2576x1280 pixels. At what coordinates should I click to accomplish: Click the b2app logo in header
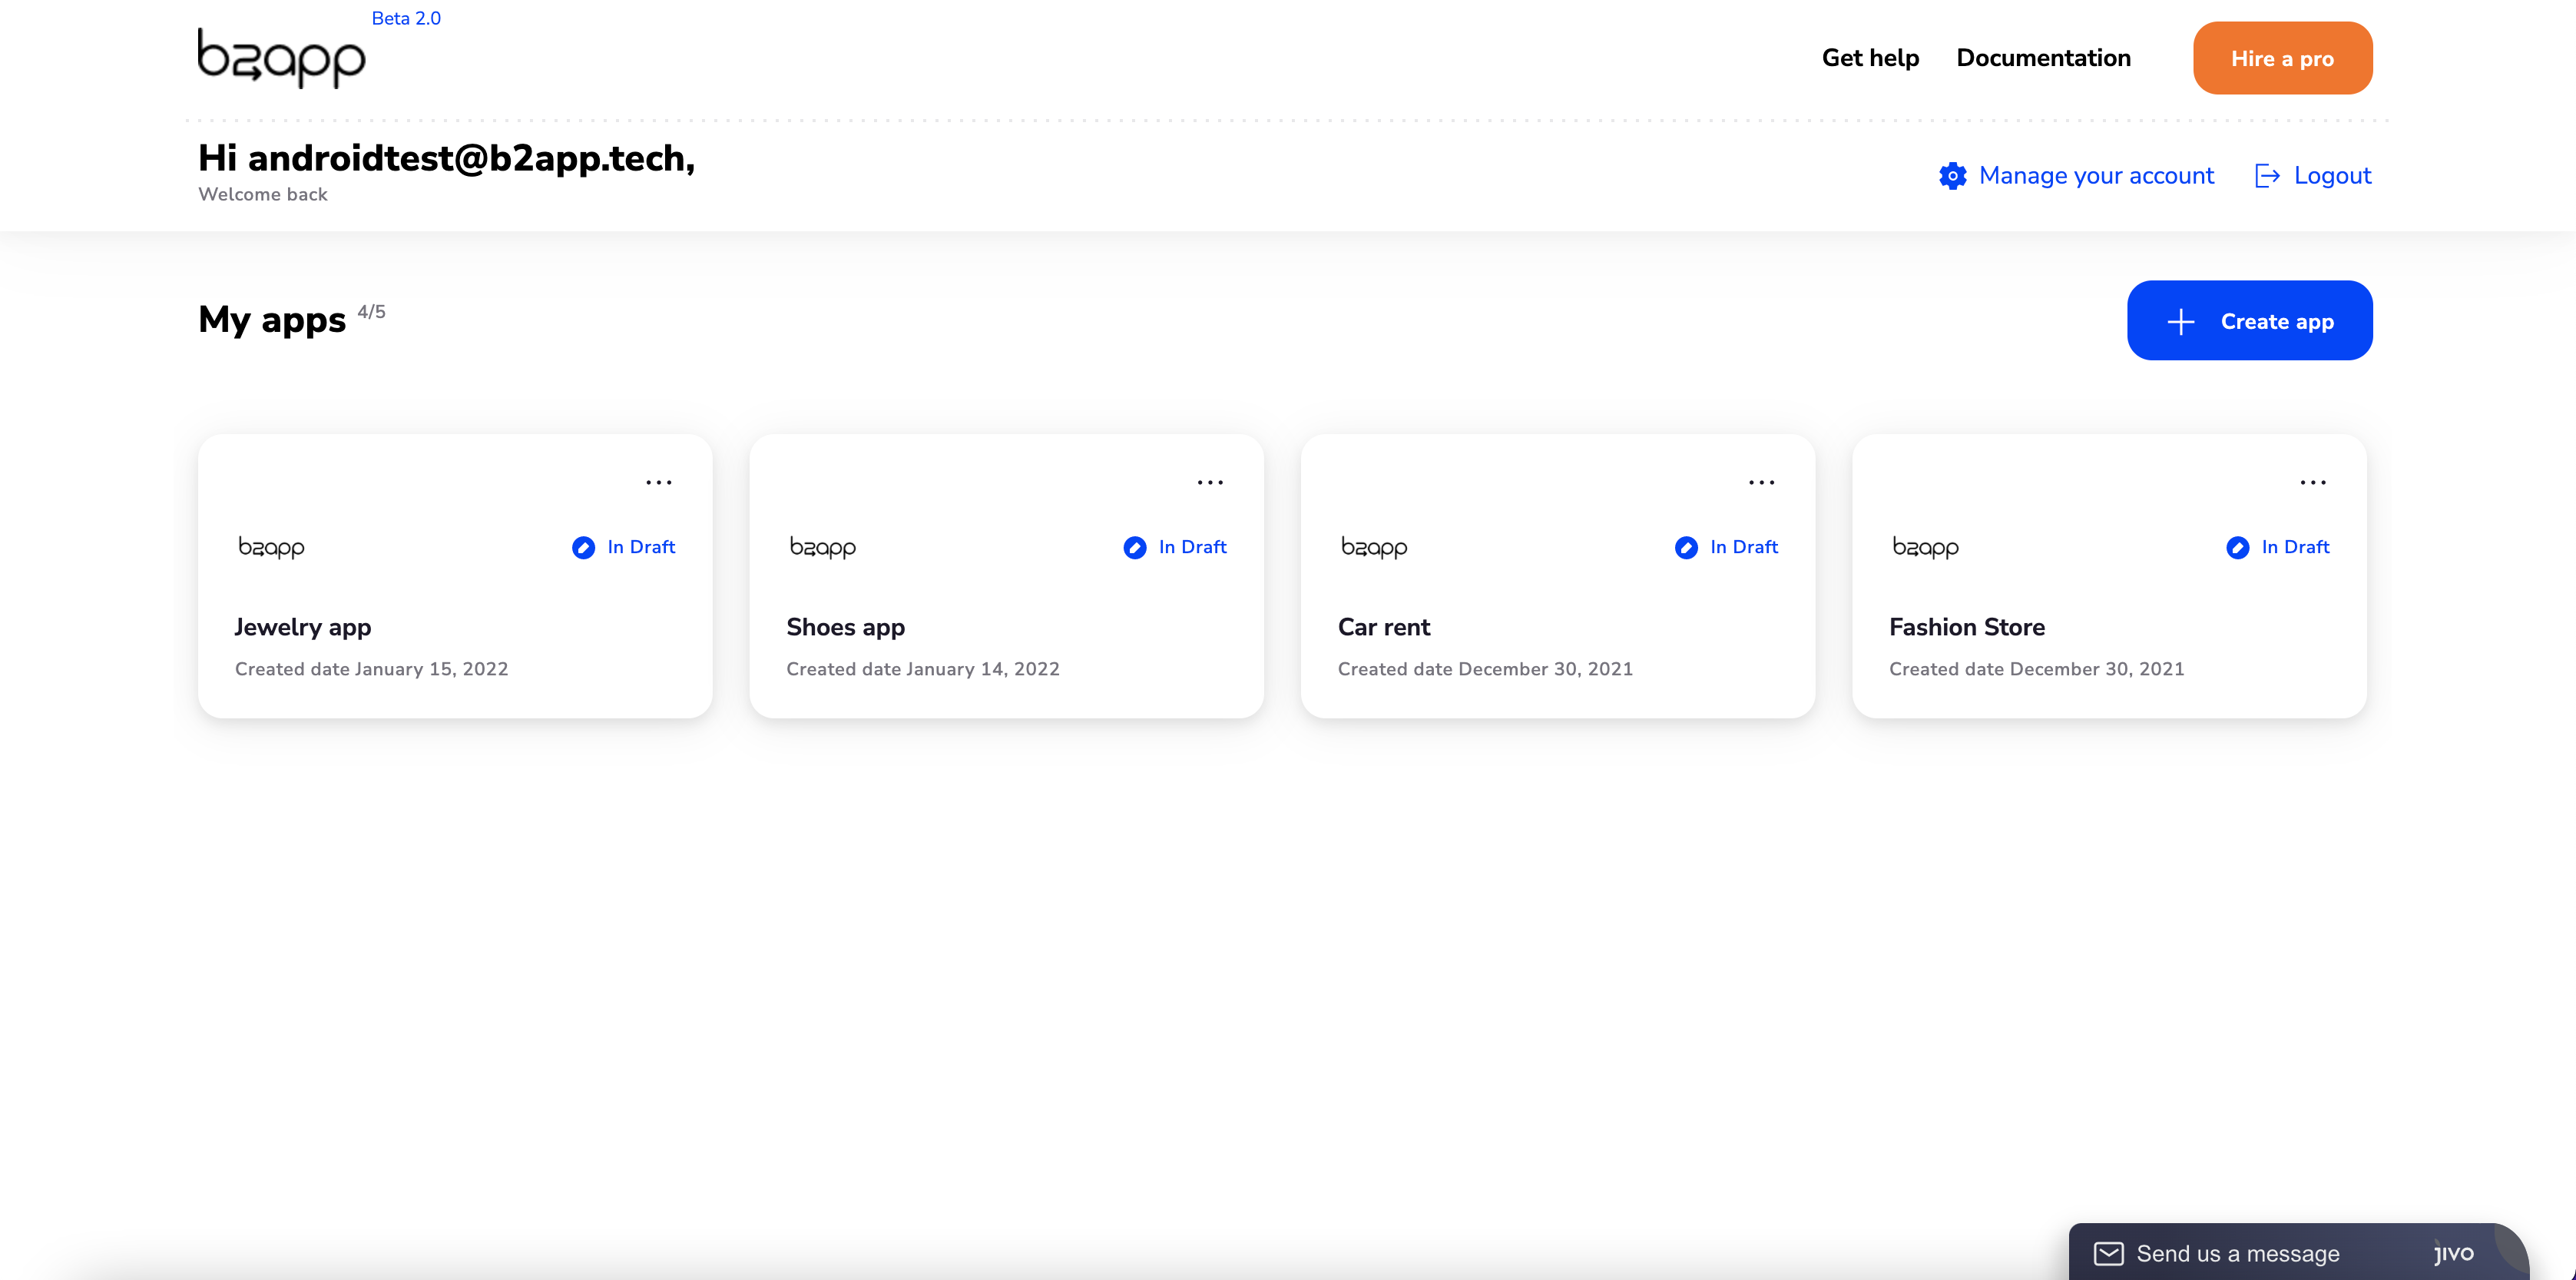click(x=281, y=58)
